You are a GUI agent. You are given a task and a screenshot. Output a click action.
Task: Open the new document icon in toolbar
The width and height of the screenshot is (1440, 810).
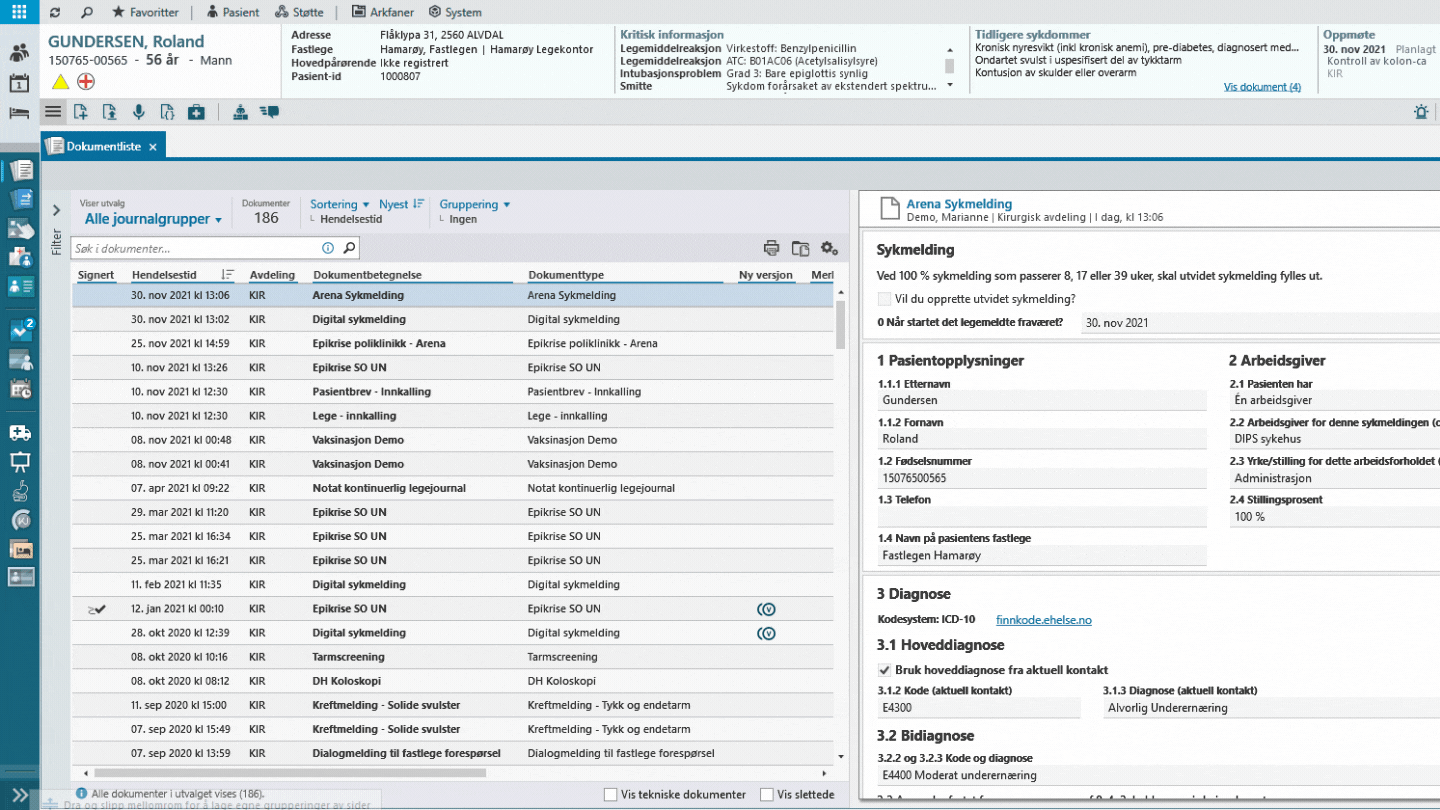click(81, 112)
